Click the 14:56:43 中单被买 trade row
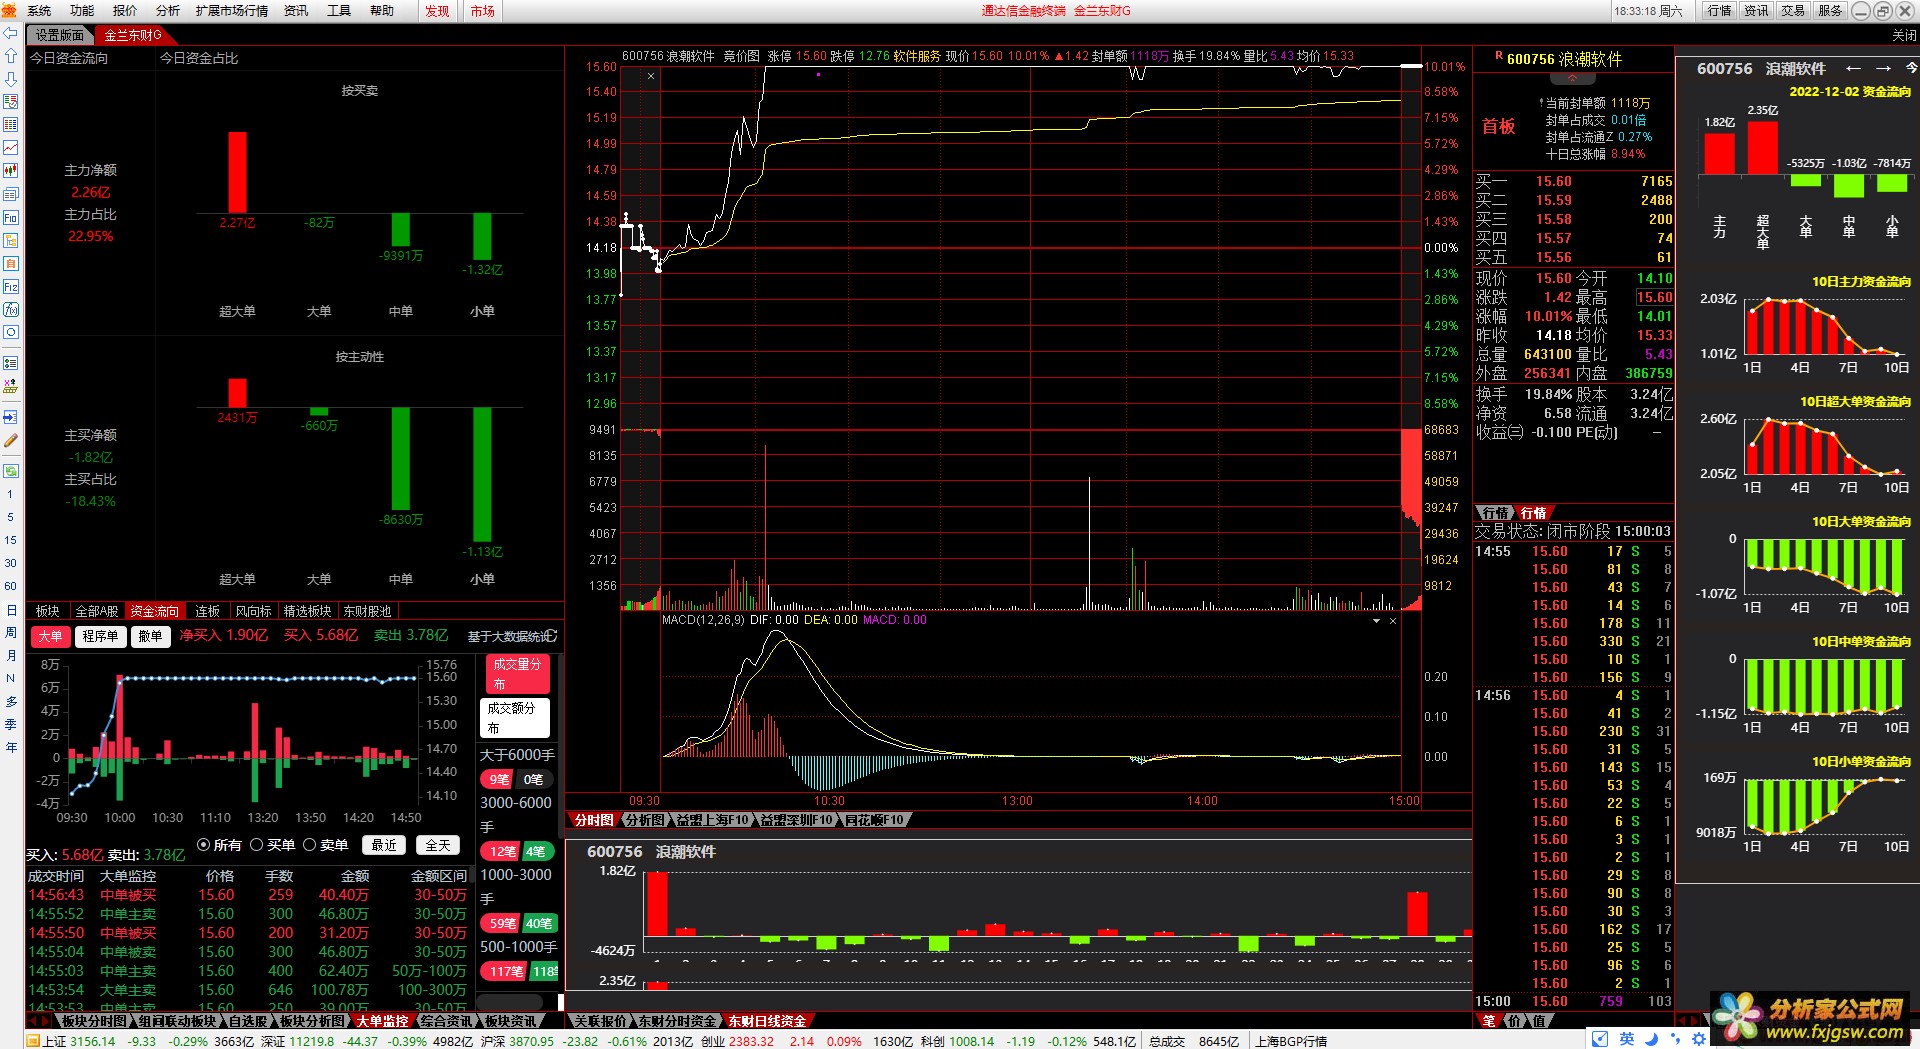 click(248, 895)
